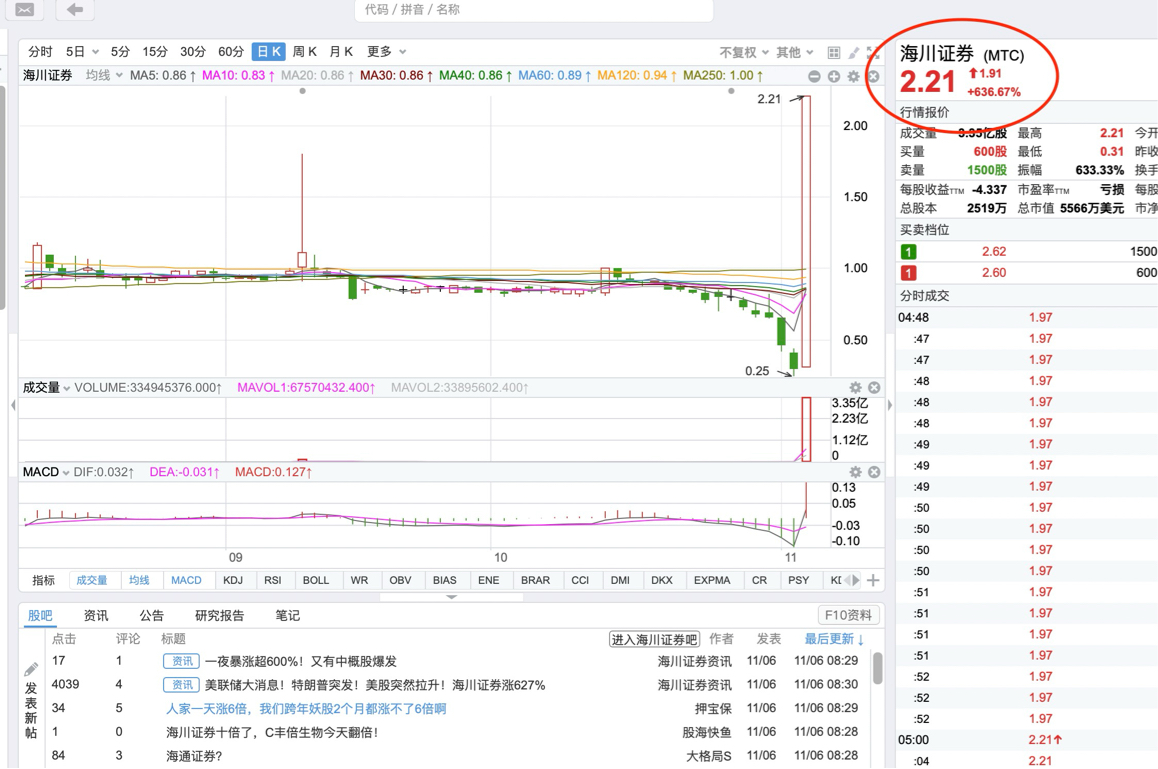Open the 资讯 news tab

96,616
